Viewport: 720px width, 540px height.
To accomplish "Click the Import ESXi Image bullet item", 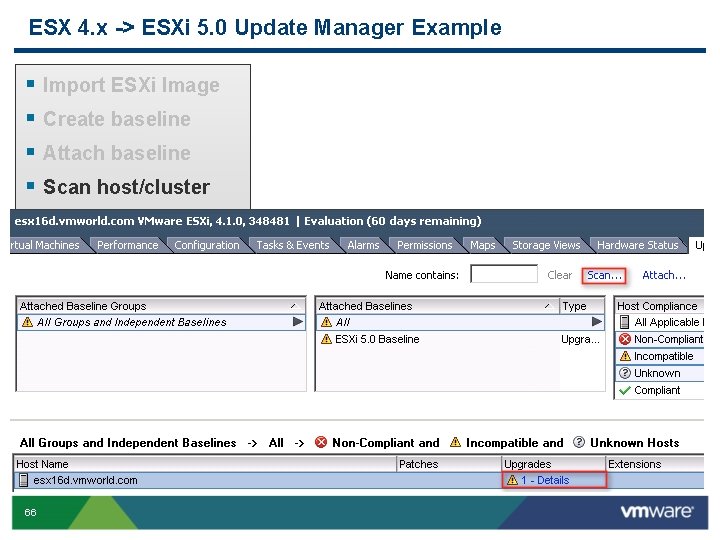I will [x=131, y=85].
